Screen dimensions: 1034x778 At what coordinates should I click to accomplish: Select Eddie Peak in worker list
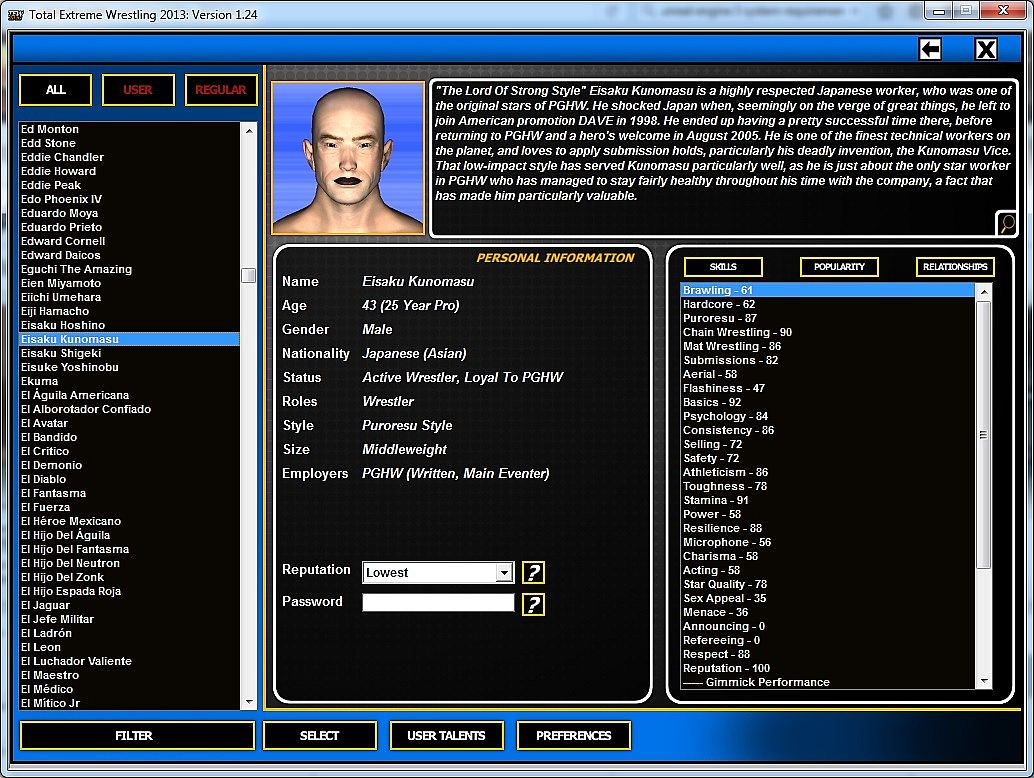click(129, 185)
